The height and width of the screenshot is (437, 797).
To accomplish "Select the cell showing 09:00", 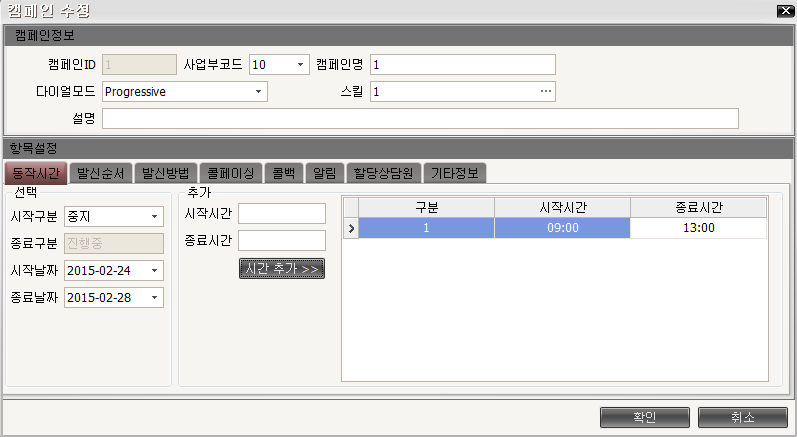I will 562,228.
